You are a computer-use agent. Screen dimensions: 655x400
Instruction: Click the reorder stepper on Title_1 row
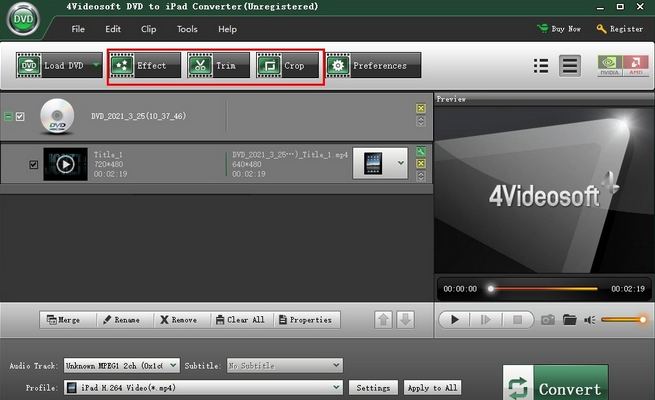421,176
